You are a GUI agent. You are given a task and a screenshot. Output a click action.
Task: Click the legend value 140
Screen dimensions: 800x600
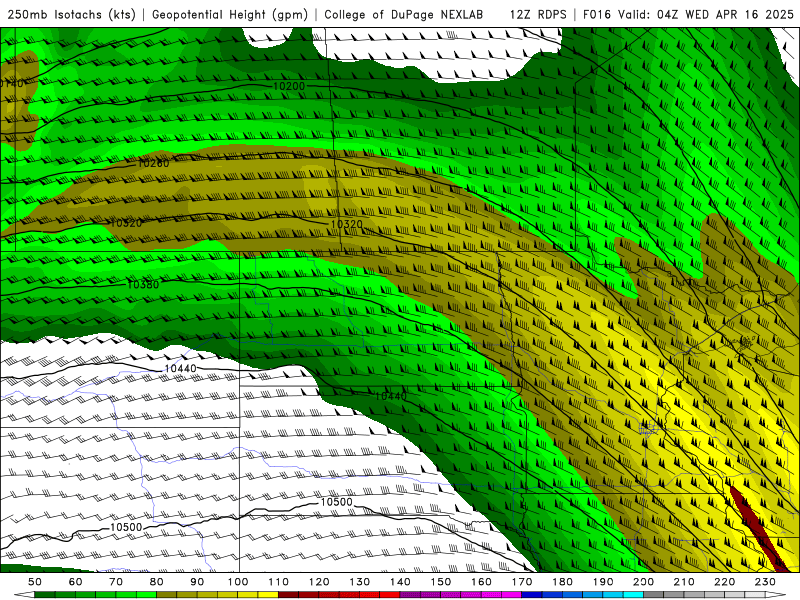[400, 582]
